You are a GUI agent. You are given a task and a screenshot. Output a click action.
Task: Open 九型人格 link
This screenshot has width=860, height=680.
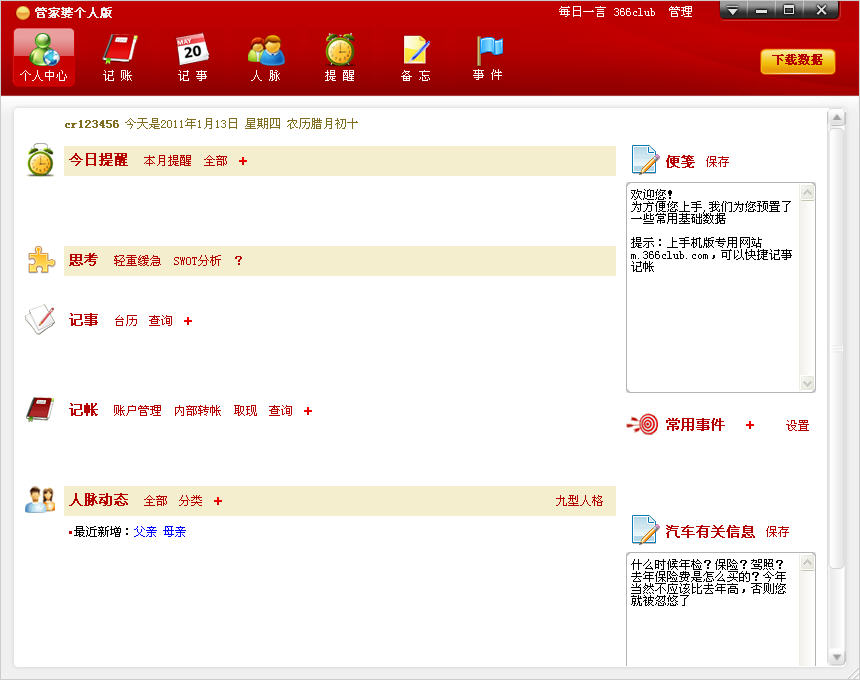pos(579,501)
